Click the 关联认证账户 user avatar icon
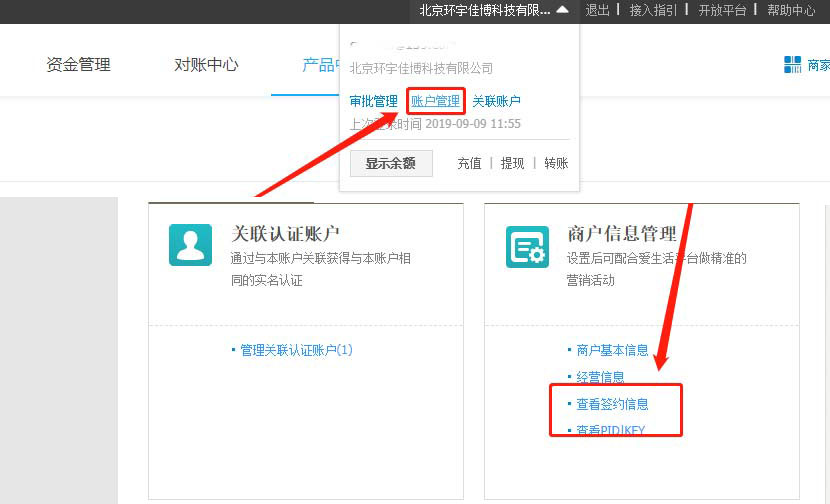 (190, 245)
